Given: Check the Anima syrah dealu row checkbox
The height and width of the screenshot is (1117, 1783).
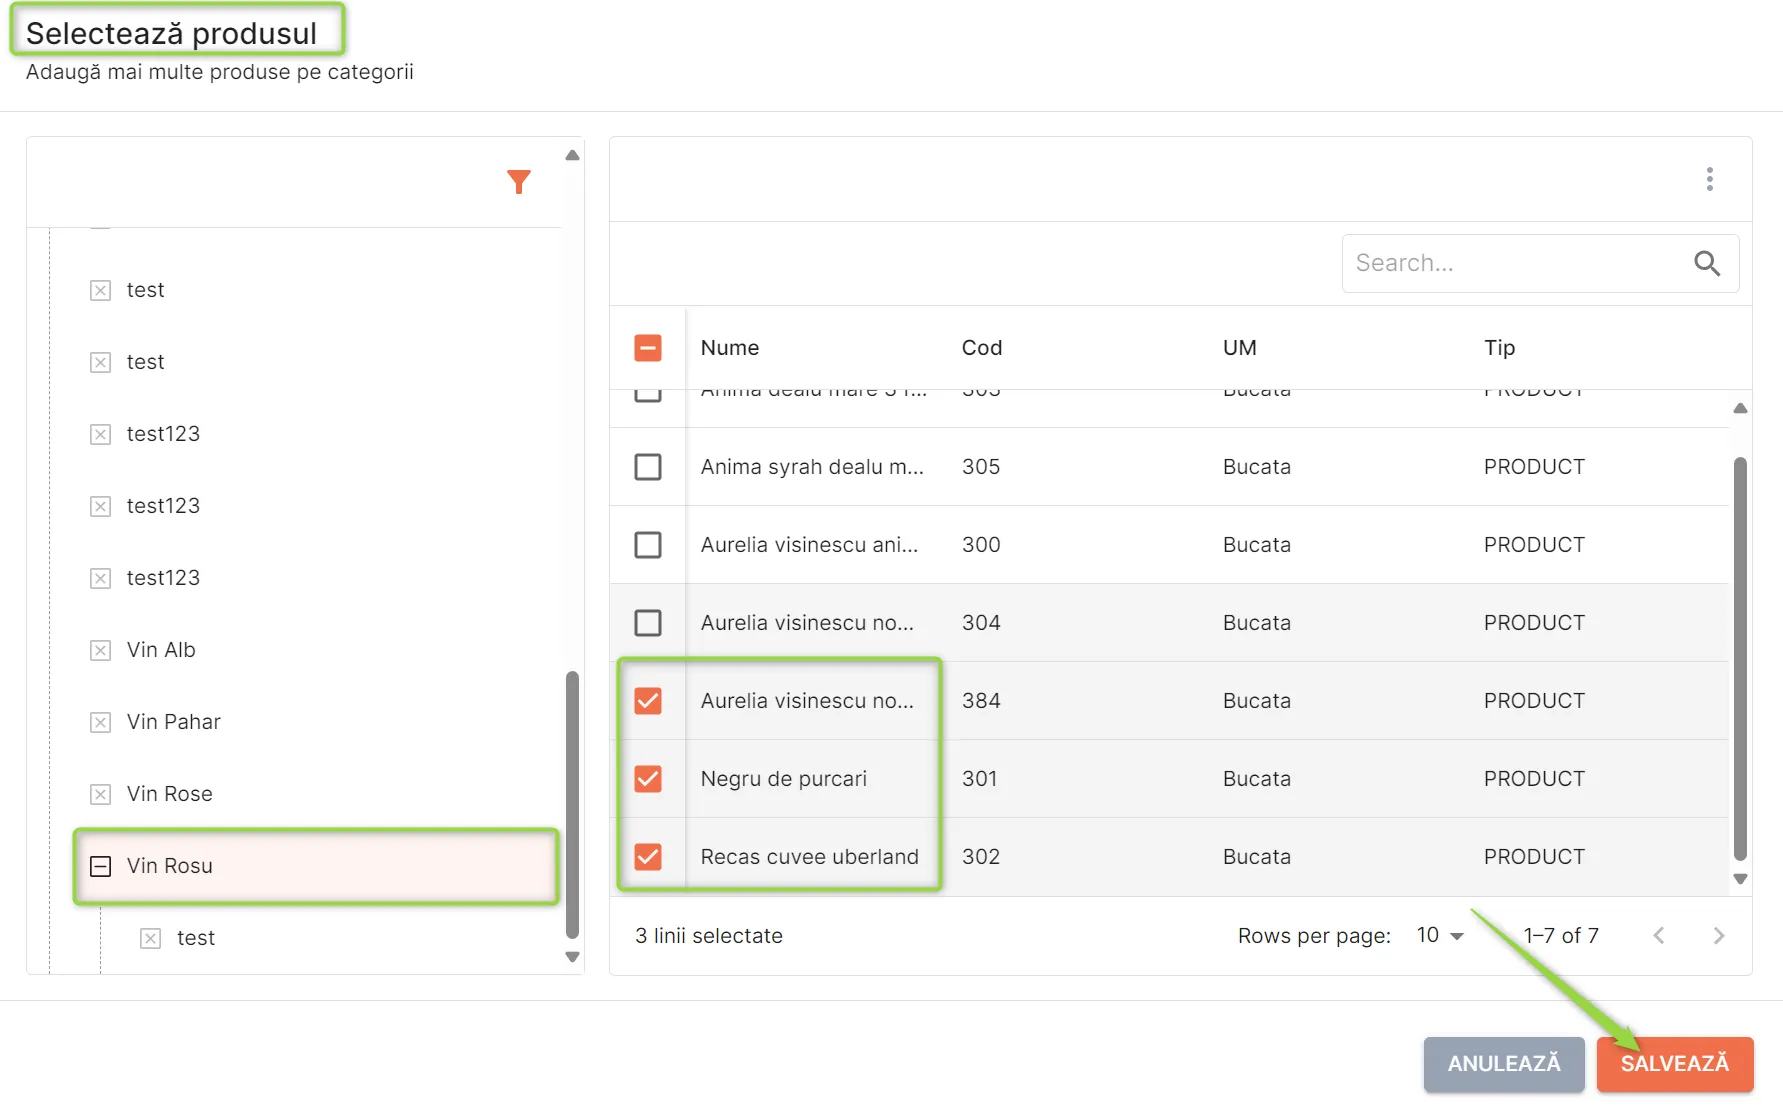Looking at the screenshot, I should (x=648, y=467).
